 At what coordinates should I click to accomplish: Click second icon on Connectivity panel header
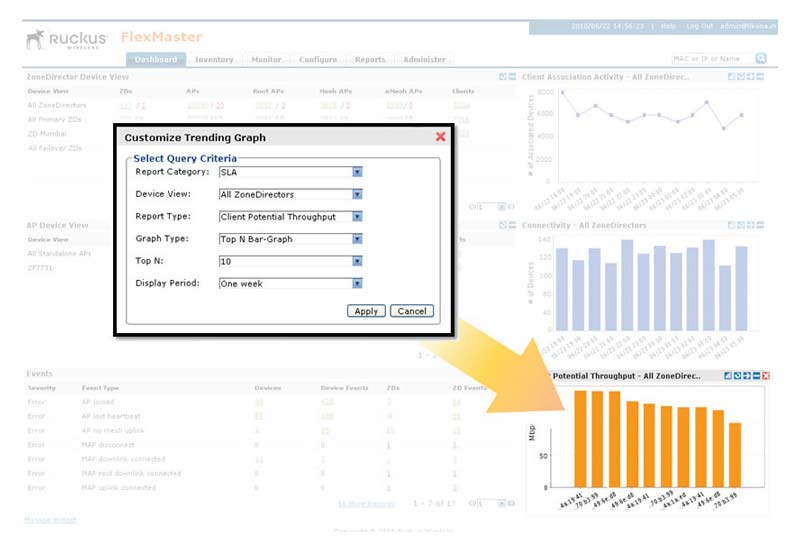741,225
